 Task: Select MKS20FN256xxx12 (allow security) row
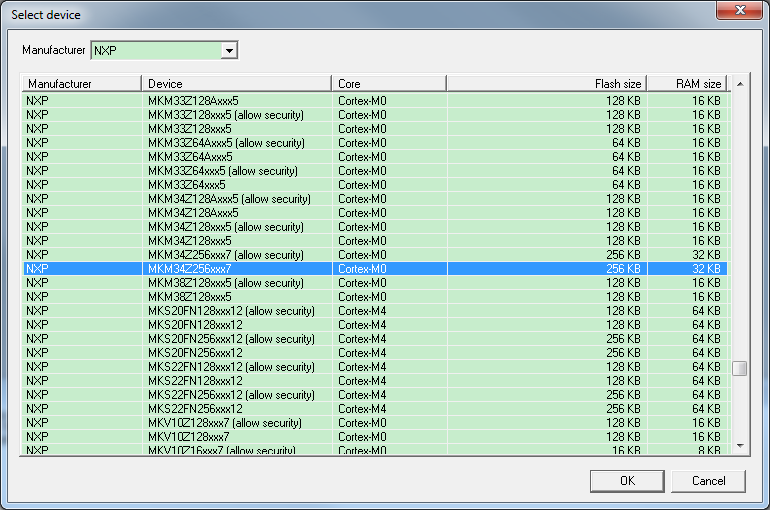point(375,339)
